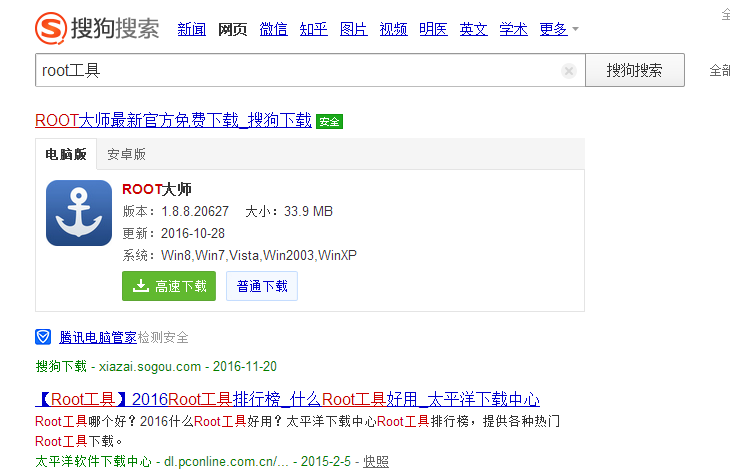
Task: Click the 普通下载 button
Action: [262, 286]
